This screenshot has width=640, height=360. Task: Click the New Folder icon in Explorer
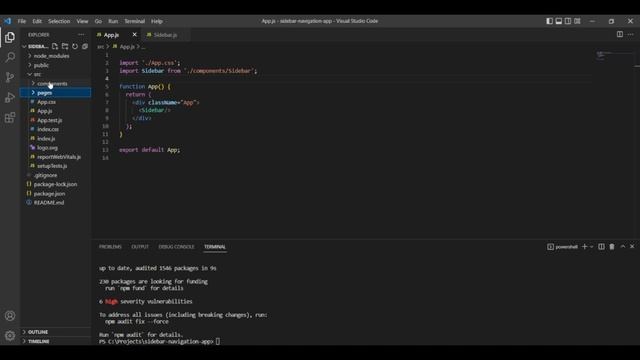point(65,47)
